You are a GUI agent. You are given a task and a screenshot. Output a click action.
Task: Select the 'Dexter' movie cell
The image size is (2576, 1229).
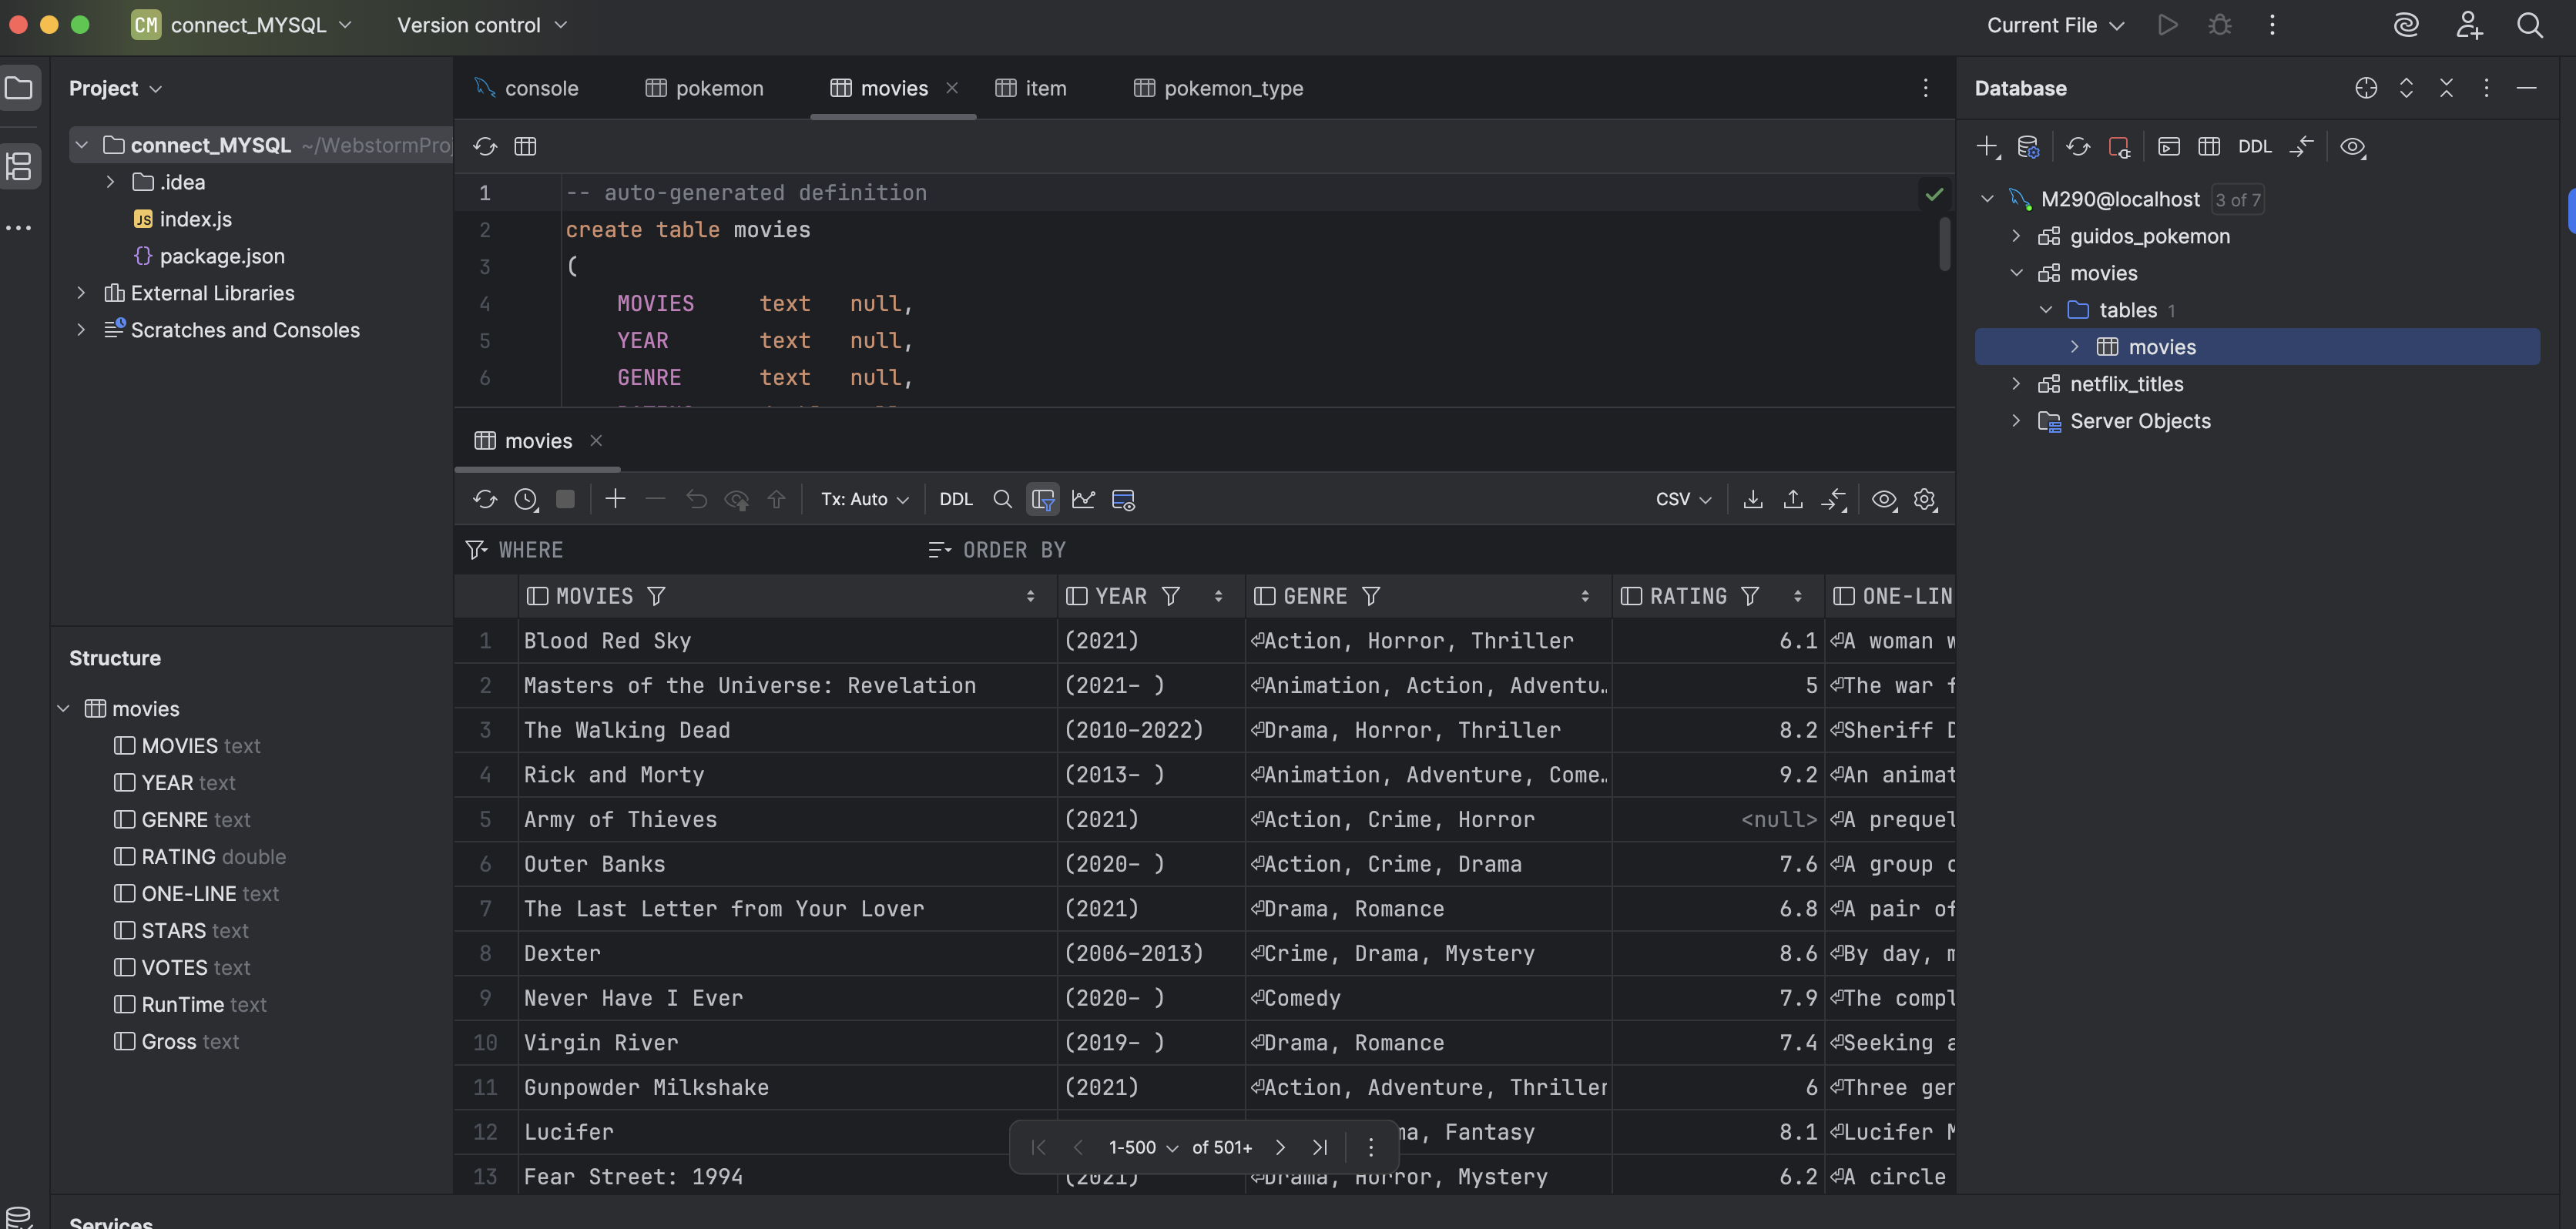[788, 953]
